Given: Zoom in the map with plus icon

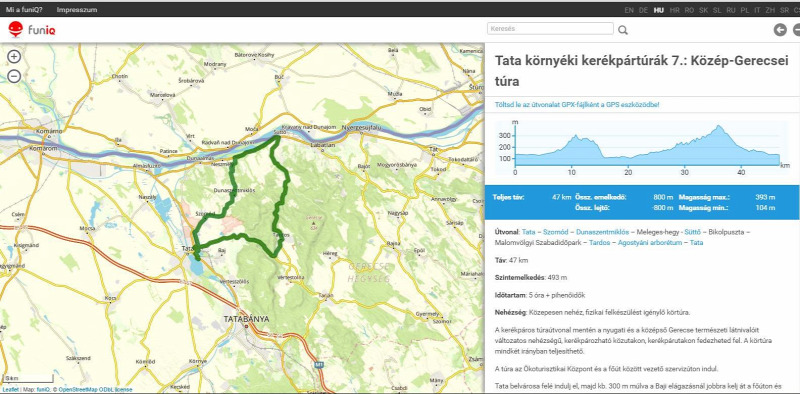Looking at the screenshot, I should 14,57.
